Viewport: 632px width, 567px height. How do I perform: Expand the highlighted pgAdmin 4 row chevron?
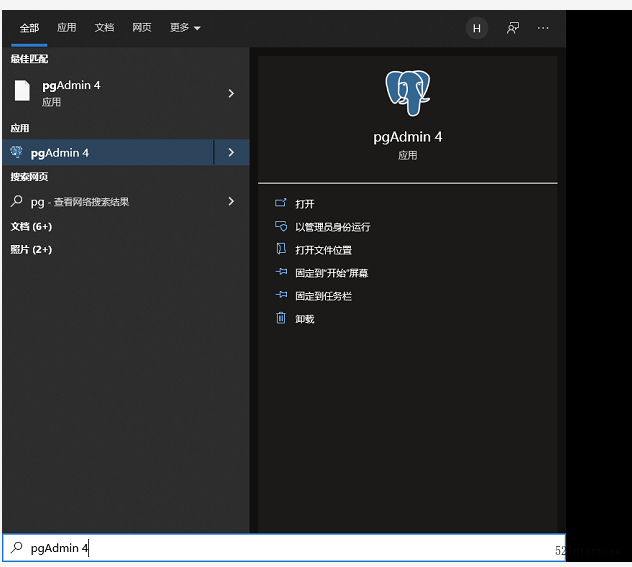point(231,152)
